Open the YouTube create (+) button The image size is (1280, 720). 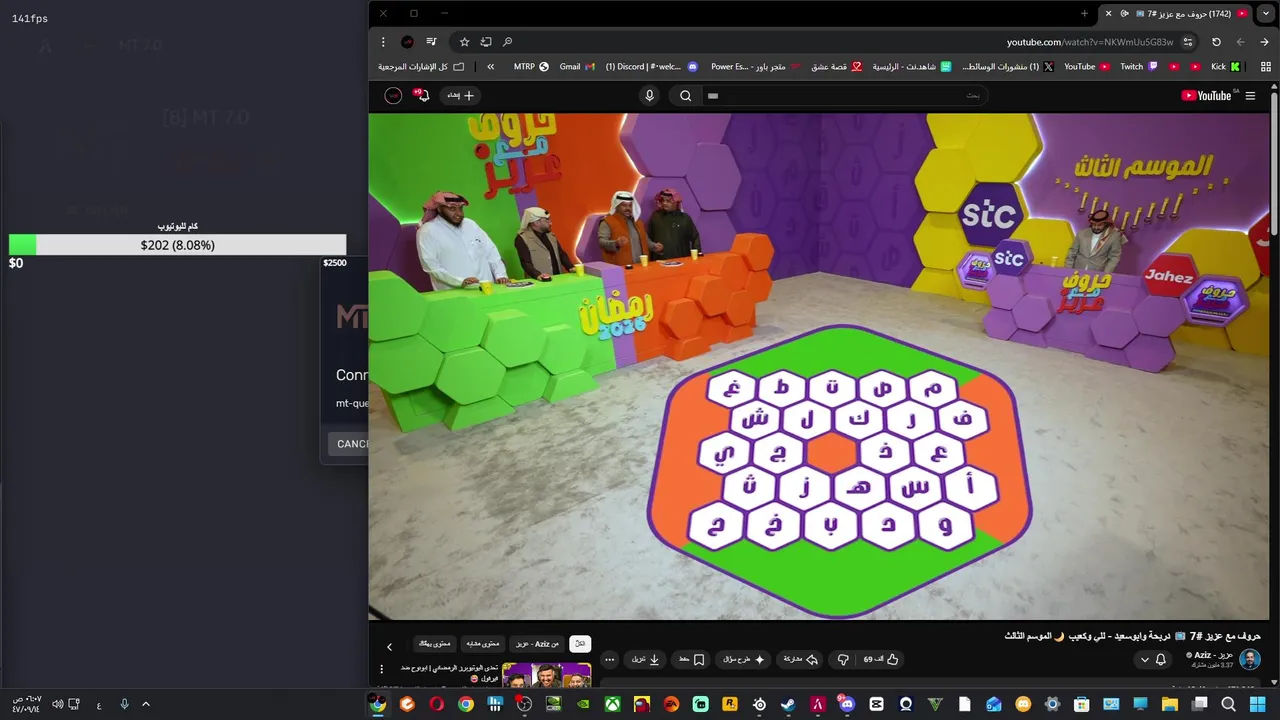[461, 96]
